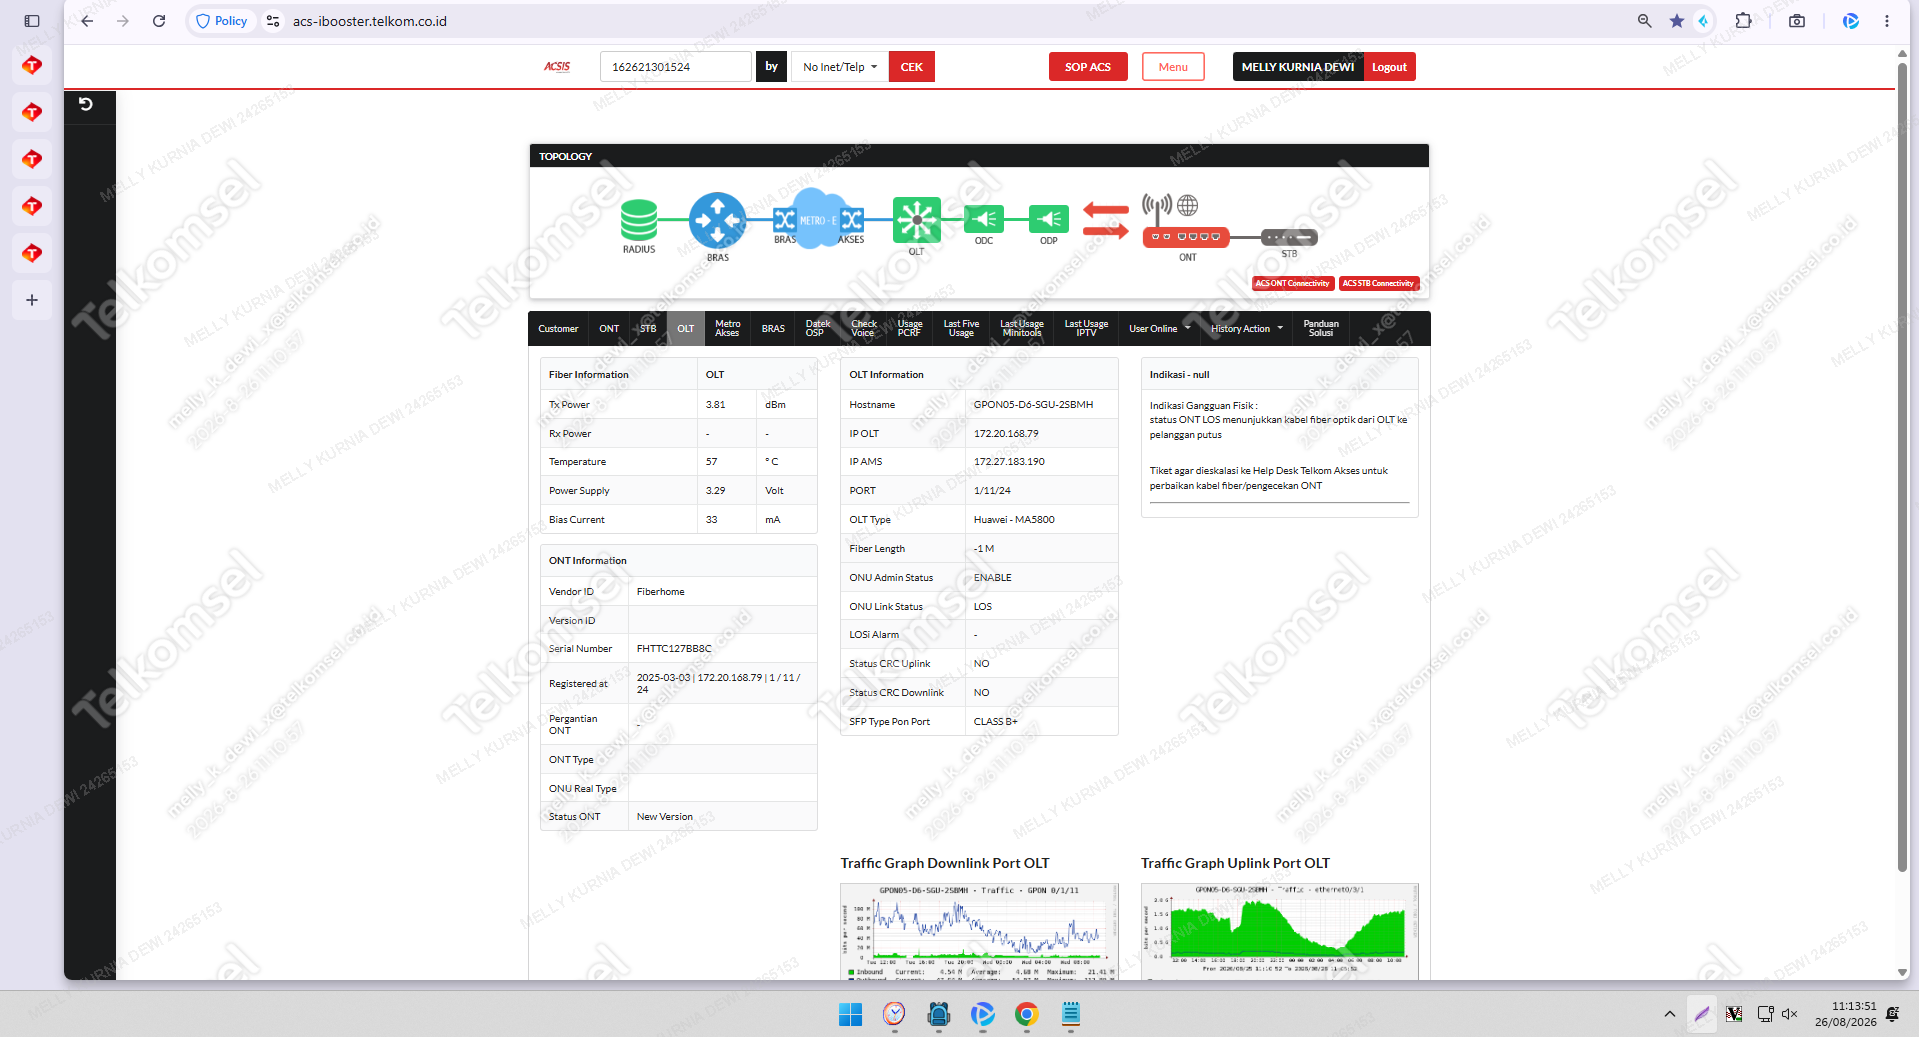Click the page vertical scrollbar
Image resolution: width=1919 pixels, height=1037 pixels.
point(1902,468)
